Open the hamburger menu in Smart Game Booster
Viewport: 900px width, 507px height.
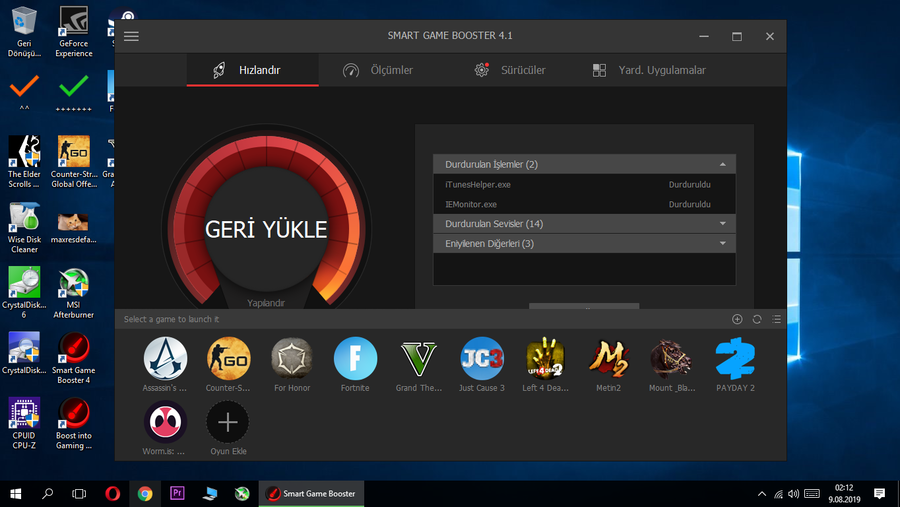[131, 36]
